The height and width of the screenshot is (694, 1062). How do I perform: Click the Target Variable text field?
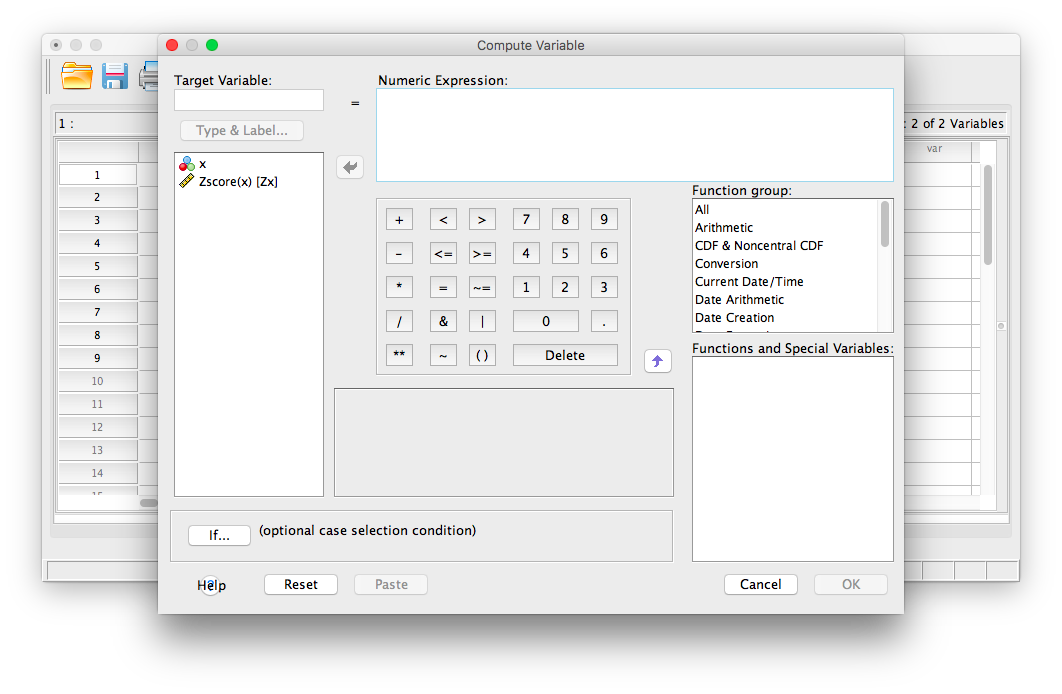pyautogui.click(x=249, y=100)
